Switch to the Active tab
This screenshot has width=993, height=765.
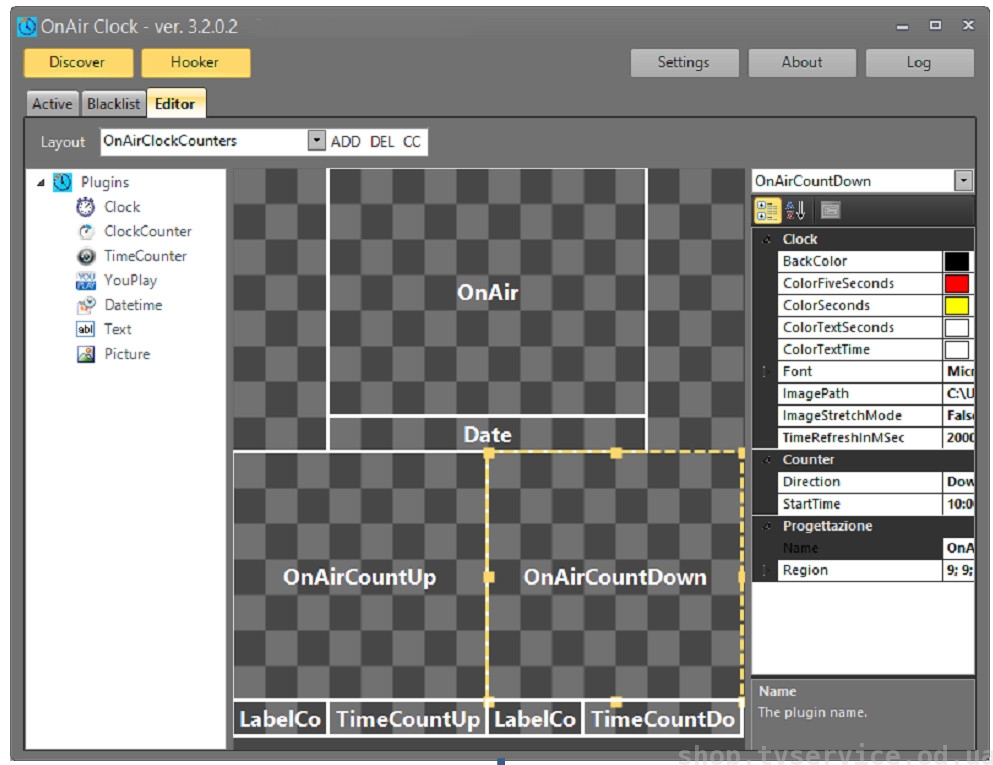52,104
